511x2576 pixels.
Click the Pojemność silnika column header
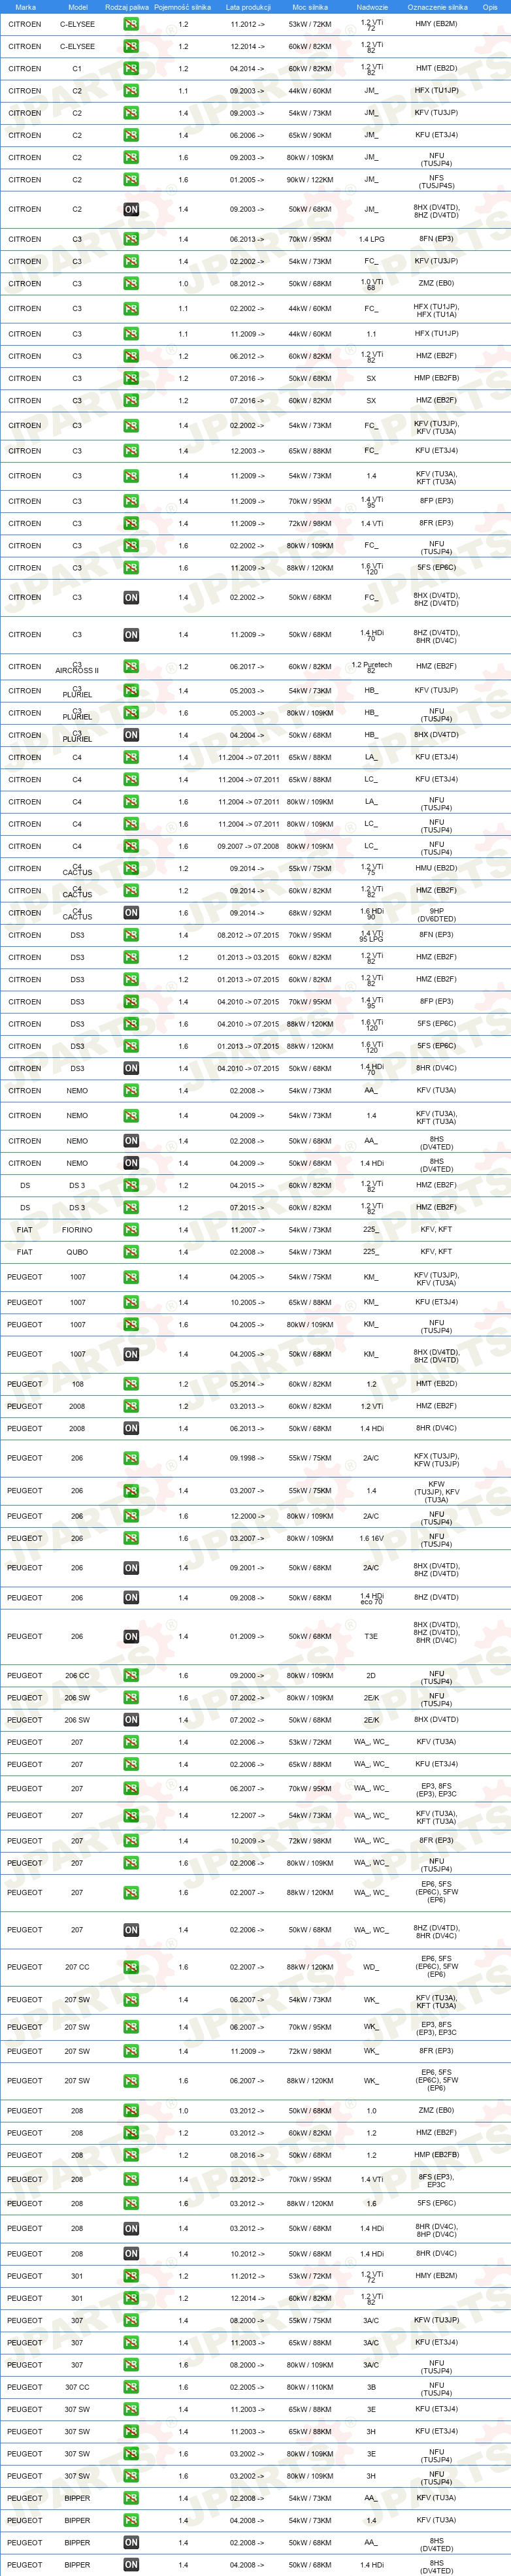pyautogui.click(x=183, y=7)
